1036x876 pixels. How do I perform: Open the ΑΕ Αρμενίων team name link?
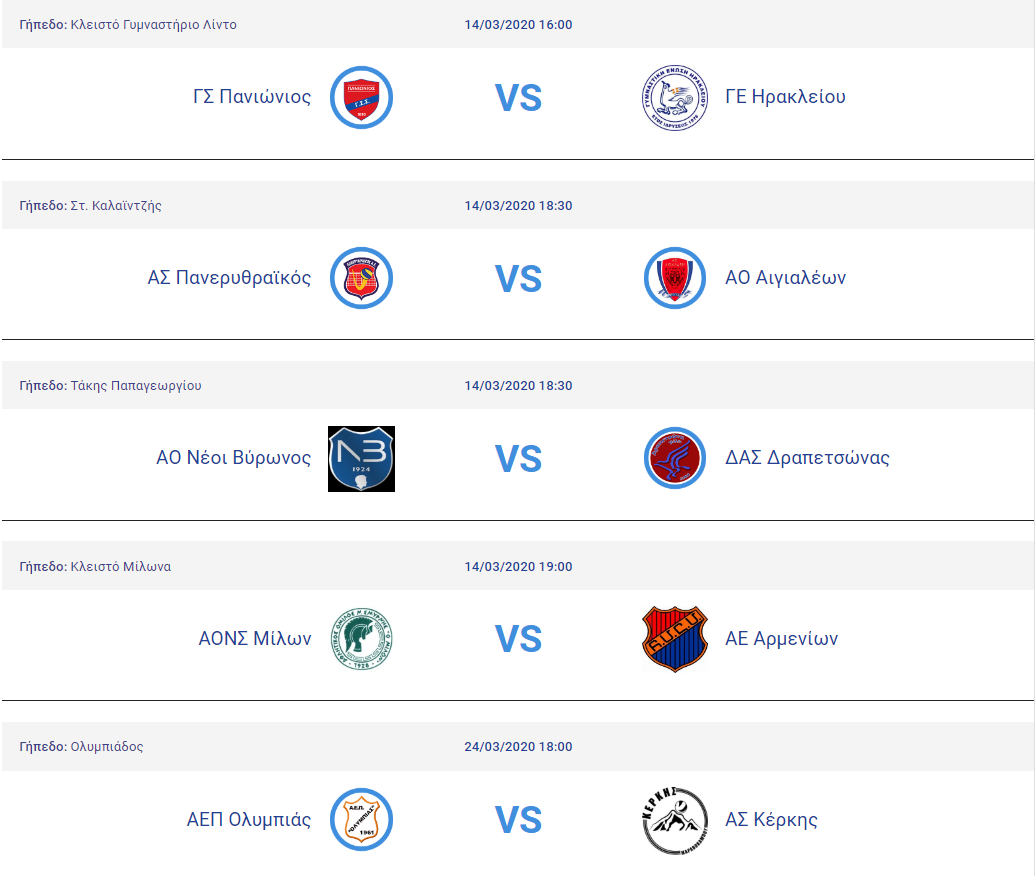click(x=781, y=639)
